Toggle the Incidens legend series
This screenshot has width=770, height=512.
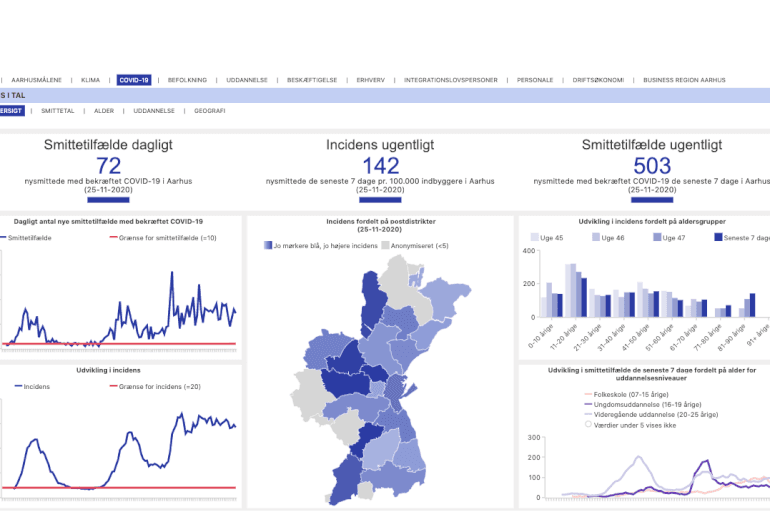tap(35, 386)
